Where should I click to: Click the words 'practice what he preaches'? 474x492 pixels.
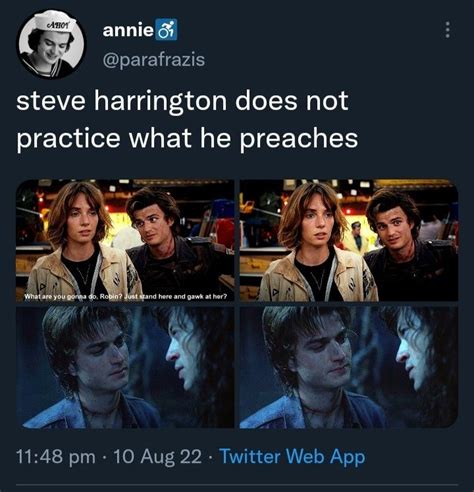tap(187, 138)
